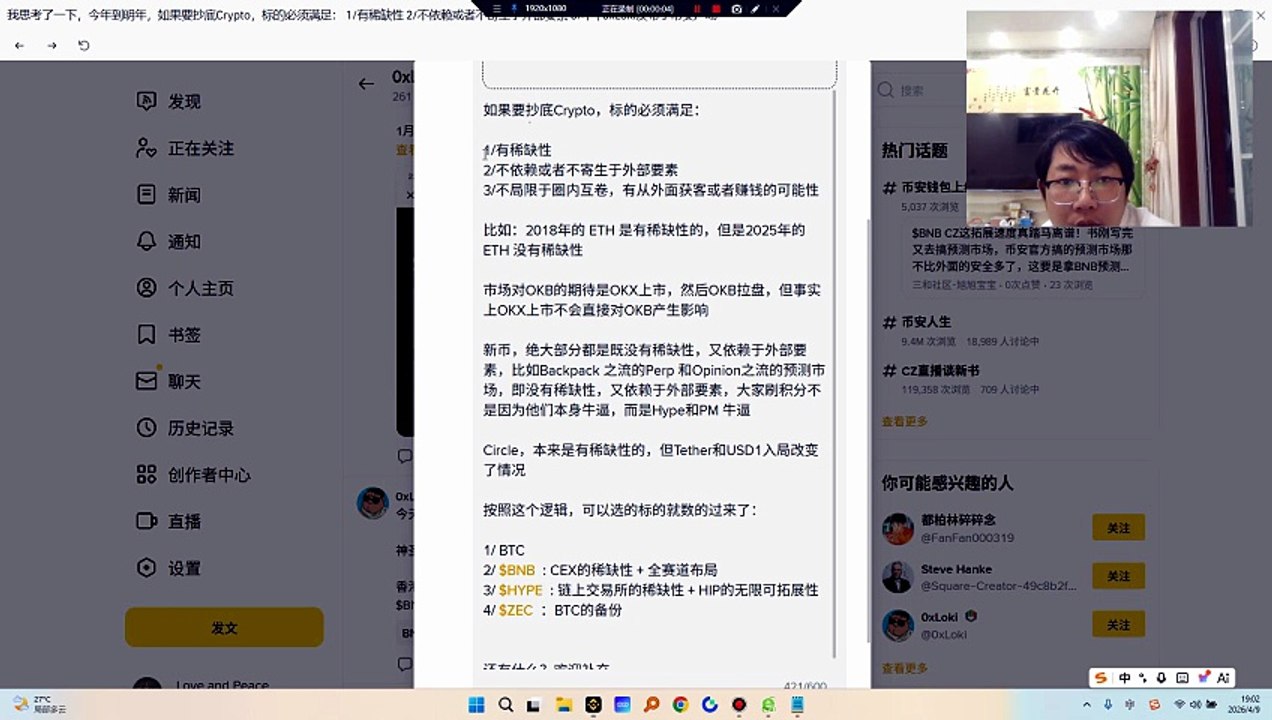Open the 0xLoki post avatar in feed
The height and width of the screenshot is (720, 1272).
point(372,503)
